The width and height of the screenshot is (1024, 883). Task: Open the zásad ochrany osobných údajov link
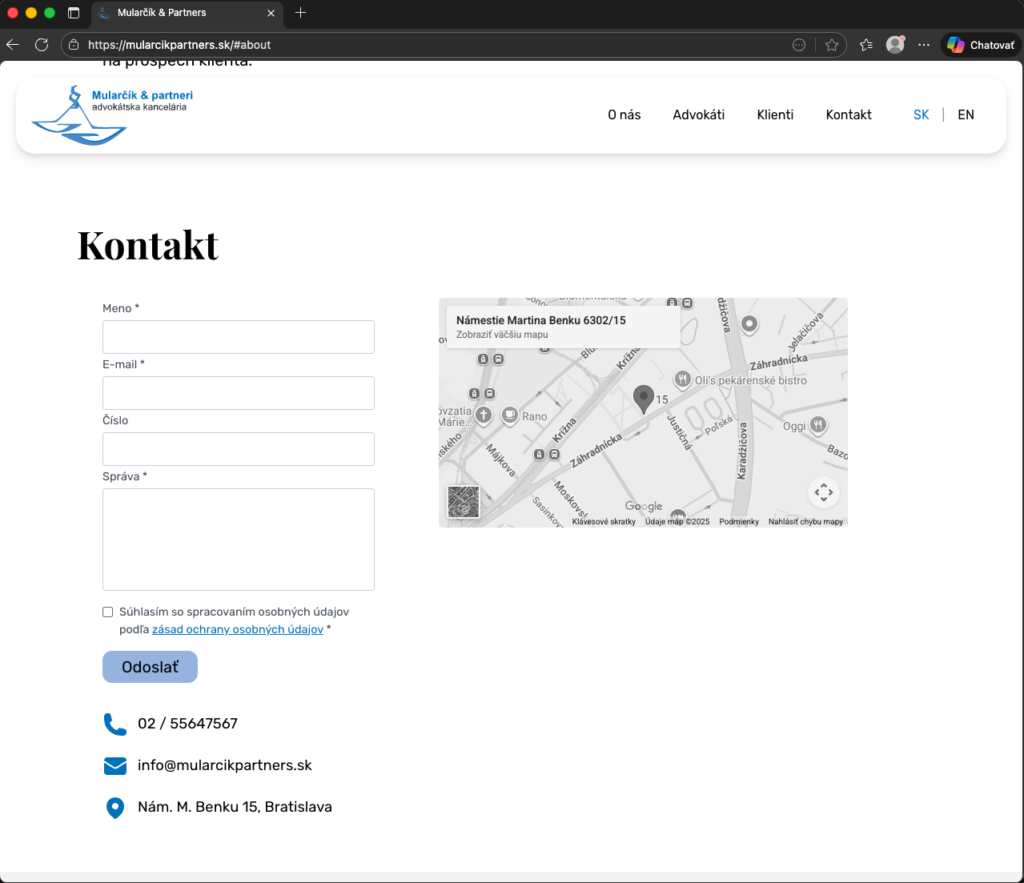coord(238,630)
